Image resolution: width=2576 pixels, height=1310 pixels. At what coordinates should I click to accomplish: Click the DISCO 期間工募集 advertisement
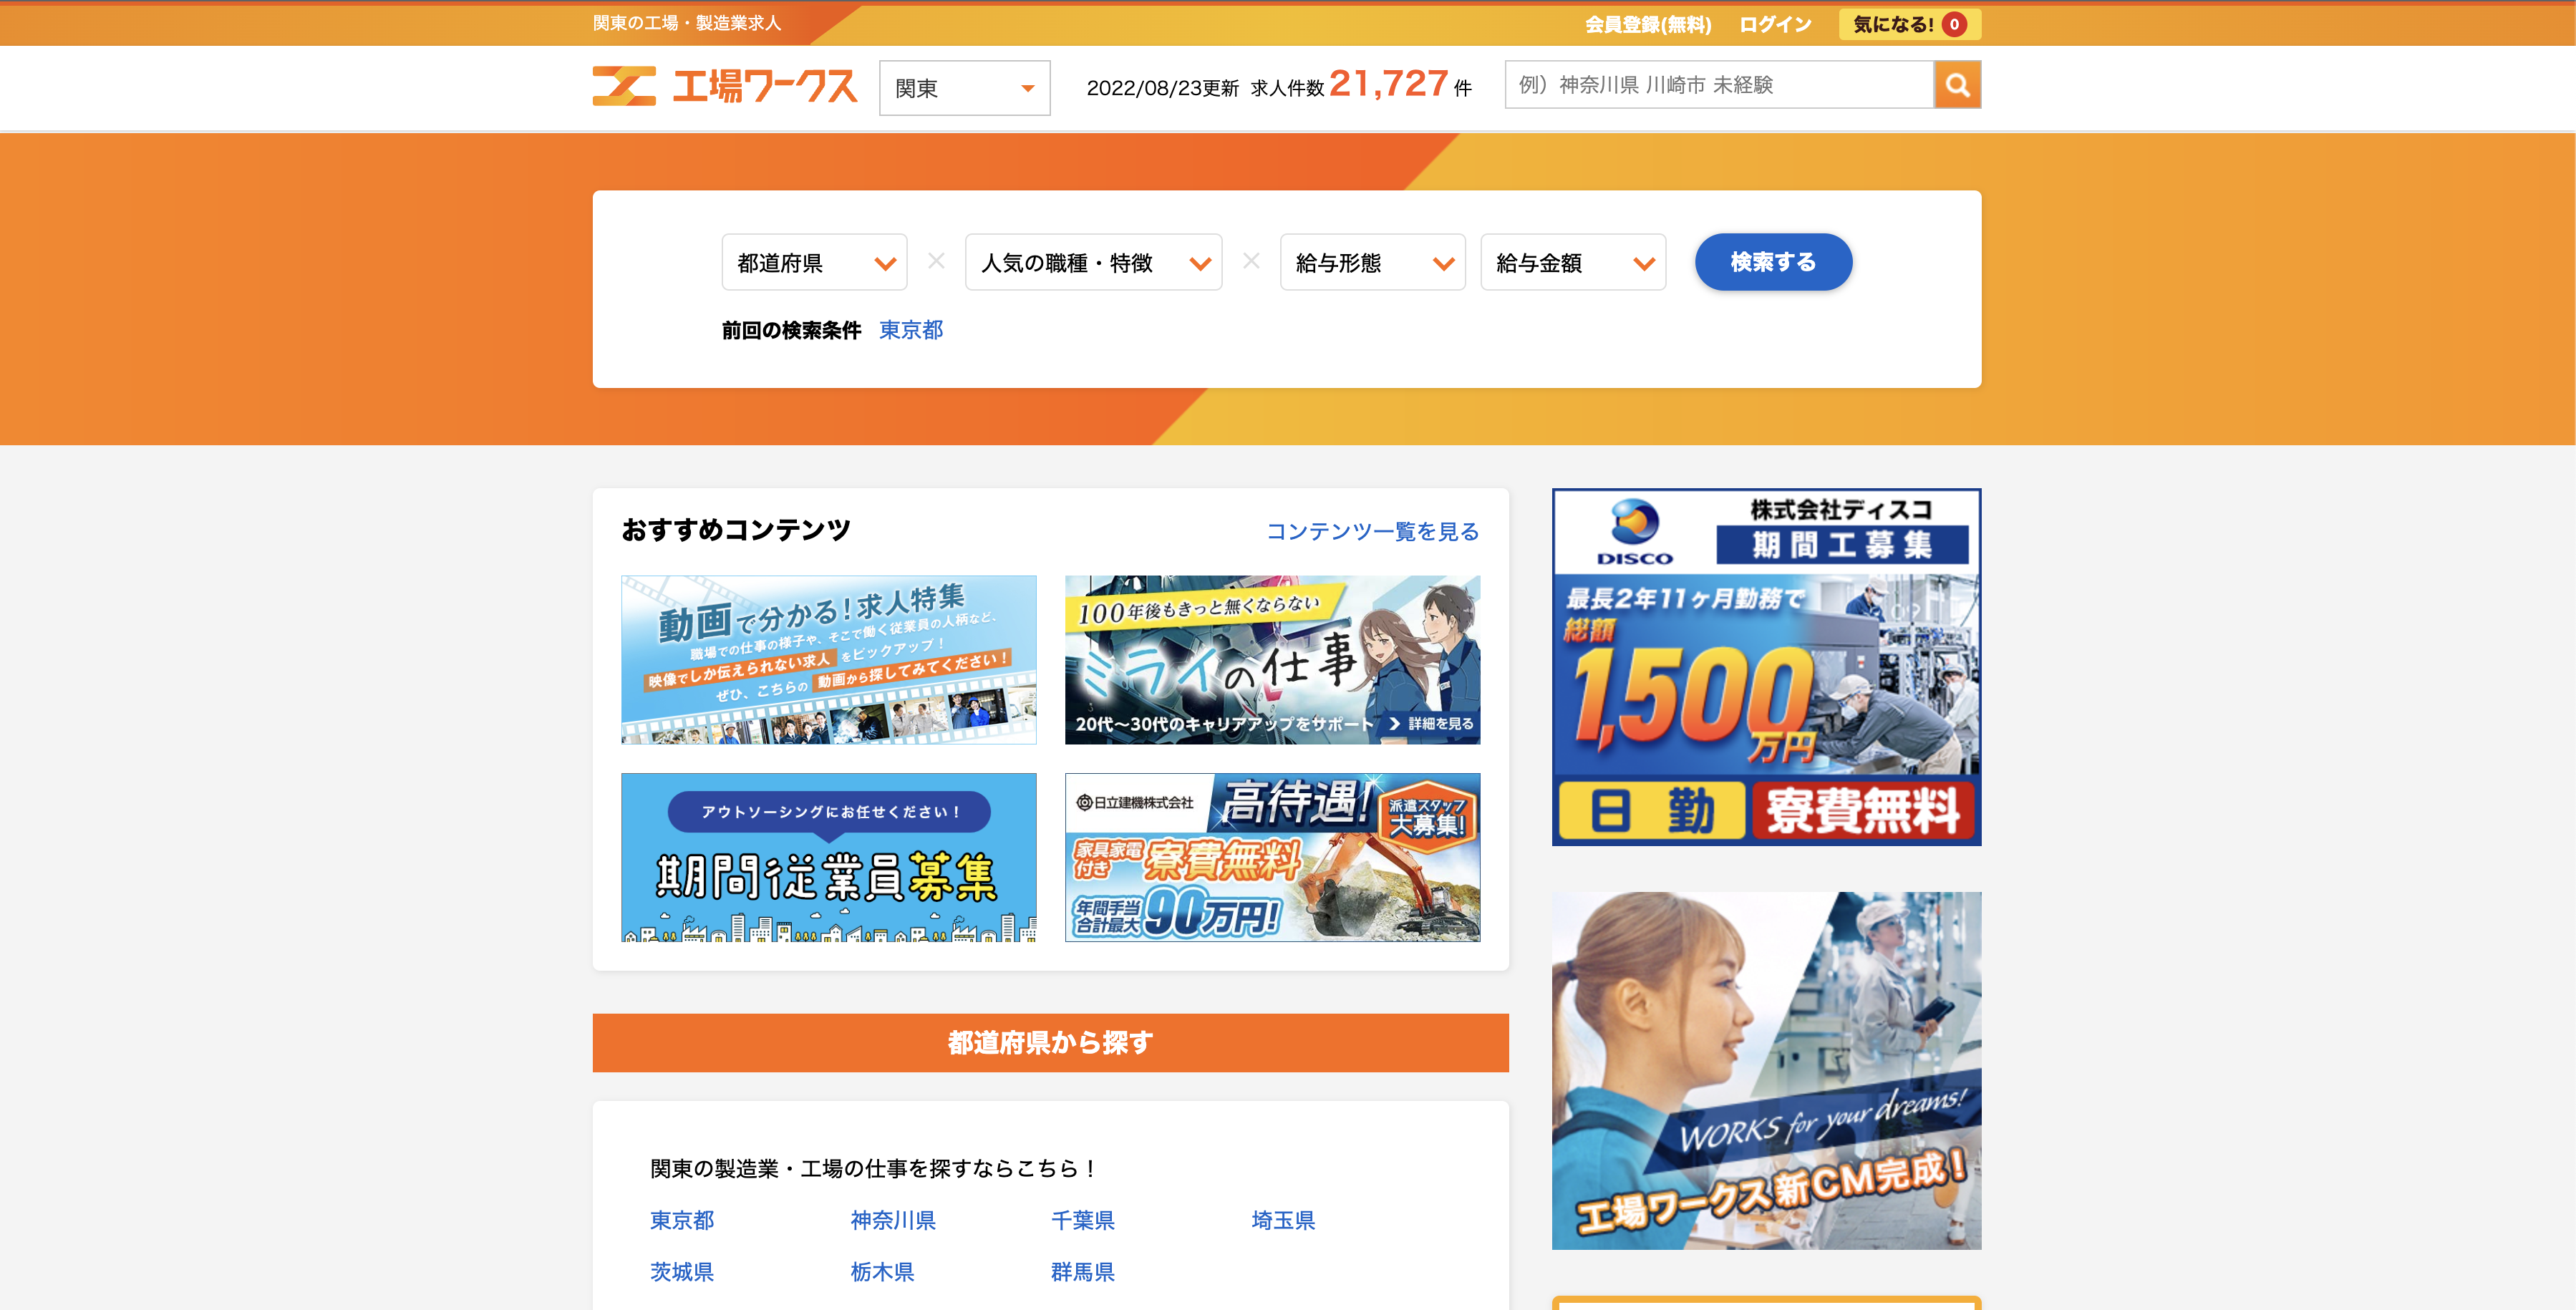click(x=1766, y=667)
